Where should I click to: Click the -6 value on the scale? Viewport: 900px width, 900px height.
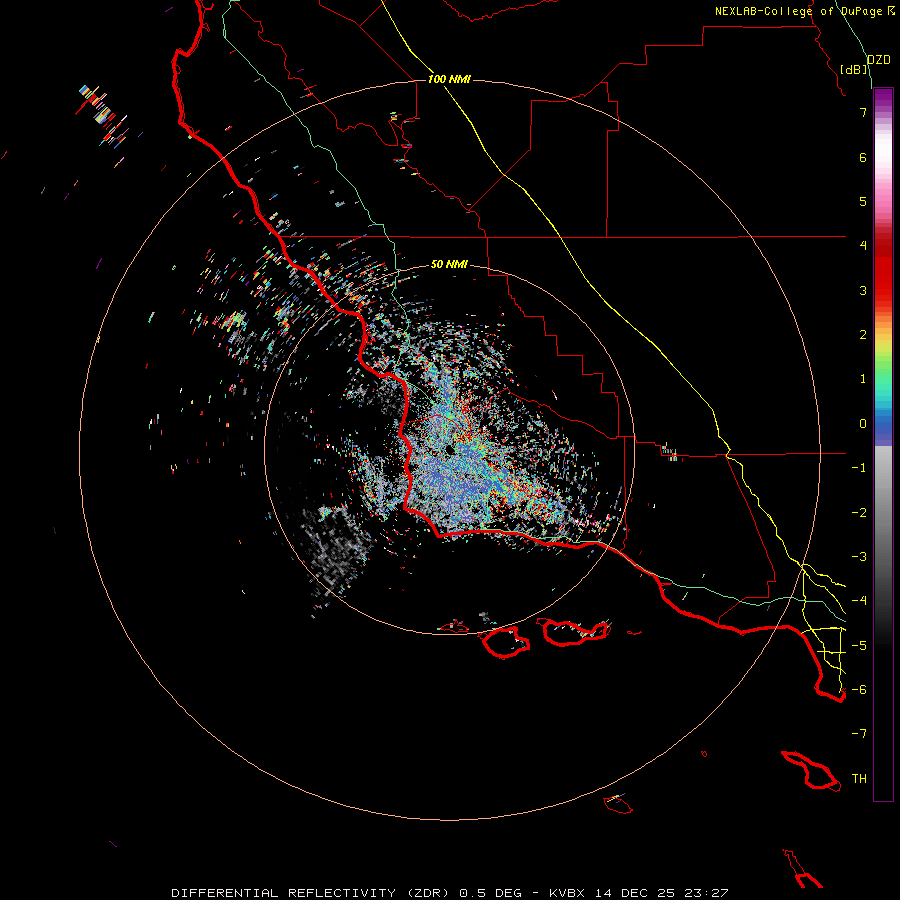point(859,690)
